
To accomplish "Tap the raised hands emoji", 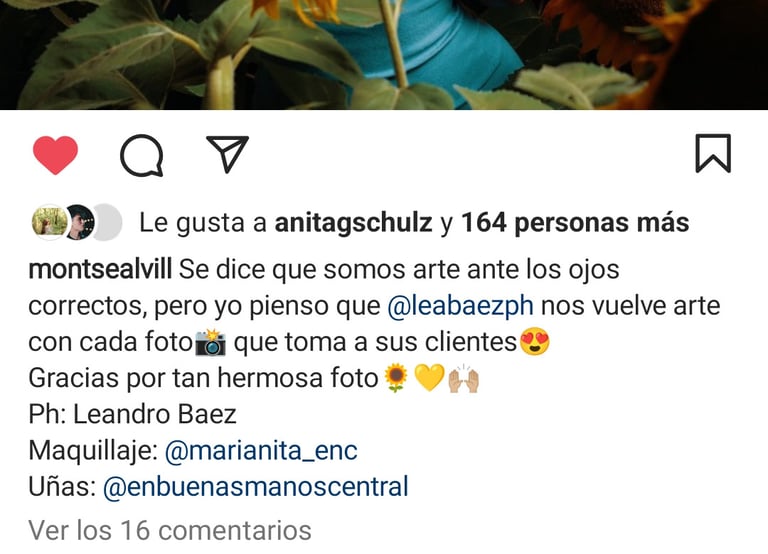I will point(463,379).
